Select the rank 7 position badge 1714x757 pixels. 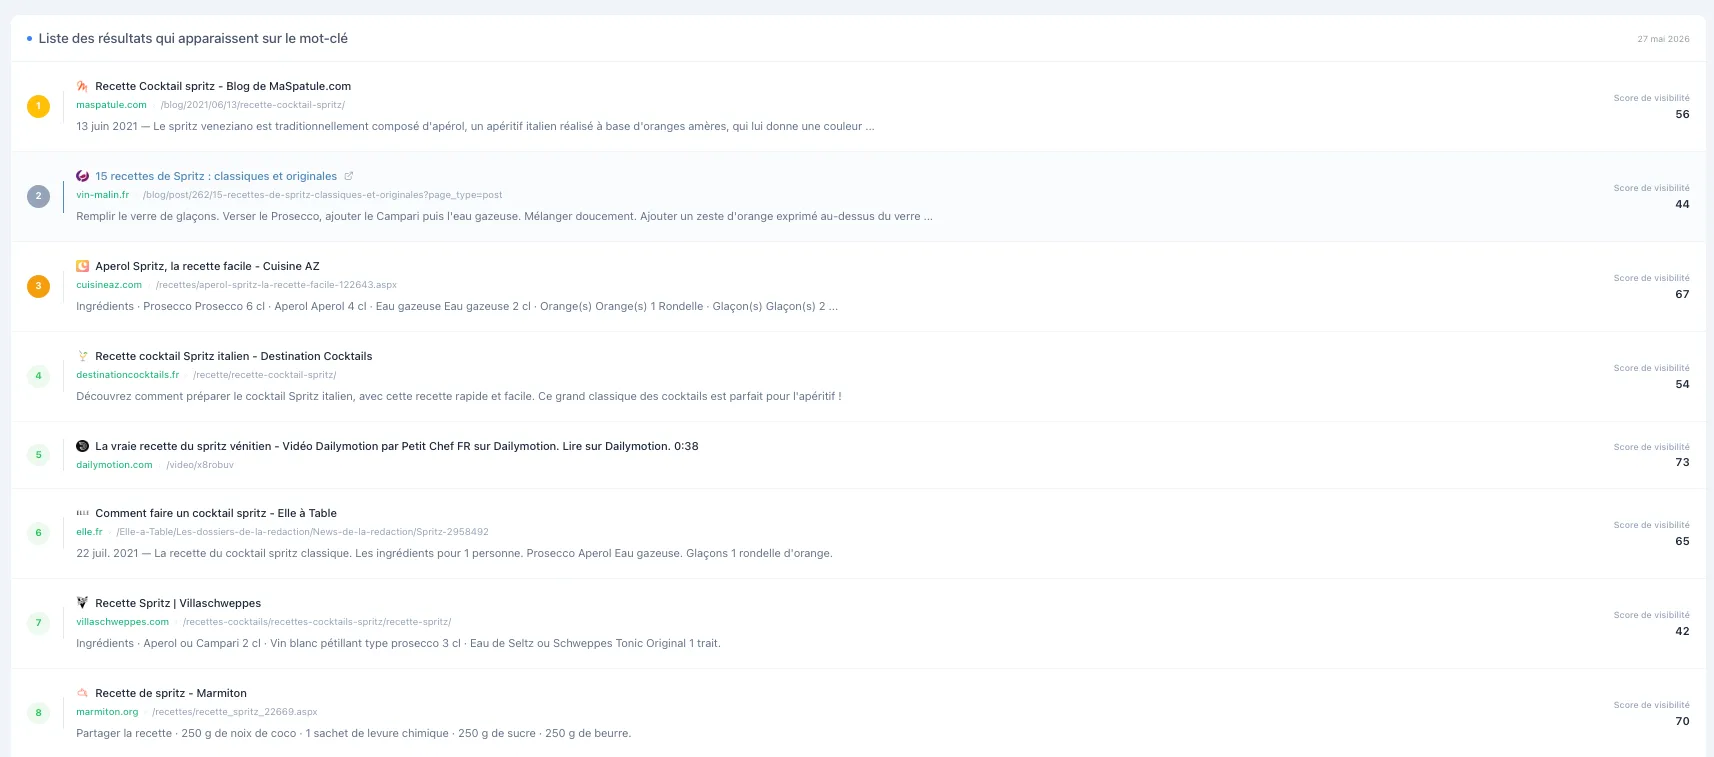39,623
